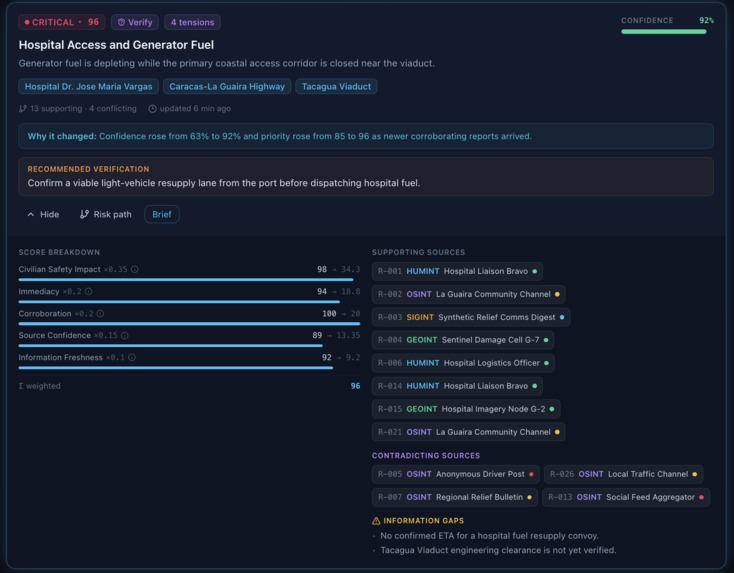This screenshot has height=573, width=734.
Task: Click the branch icon on Risk path
Action: (x=84, y=214)
